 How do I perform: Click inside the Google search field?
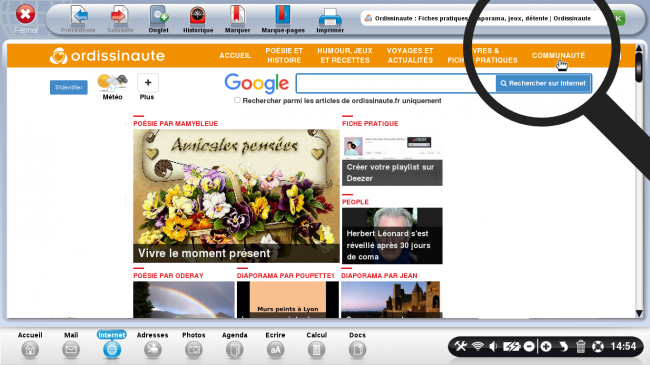(x=396, y=83)
